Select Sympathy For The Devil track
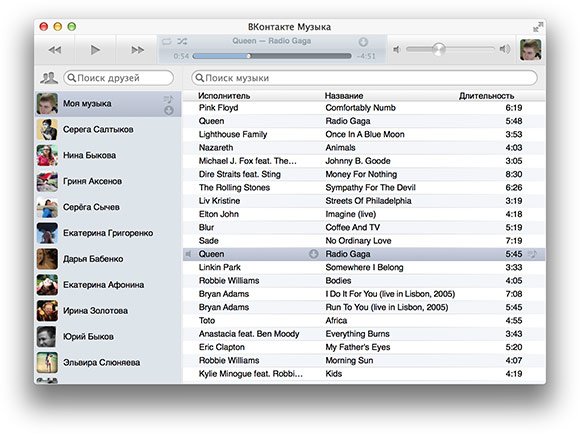 pos(364,188)
